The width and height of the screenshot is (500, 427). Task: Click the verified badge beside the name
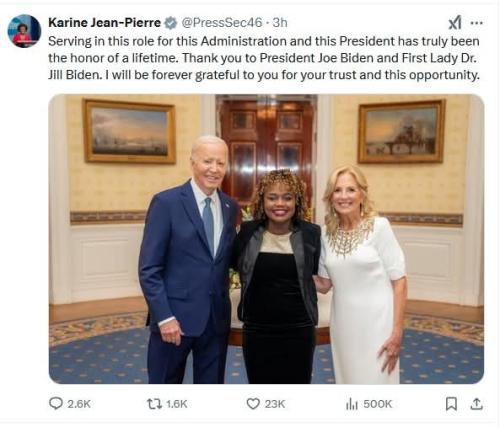(171, 23)
